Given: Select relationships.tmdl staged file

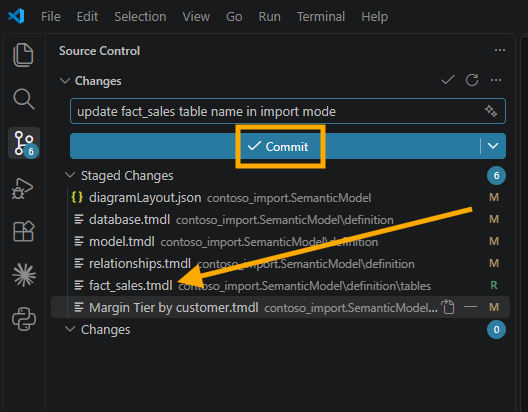Looking at the screenshot, I should pos(280,263).
